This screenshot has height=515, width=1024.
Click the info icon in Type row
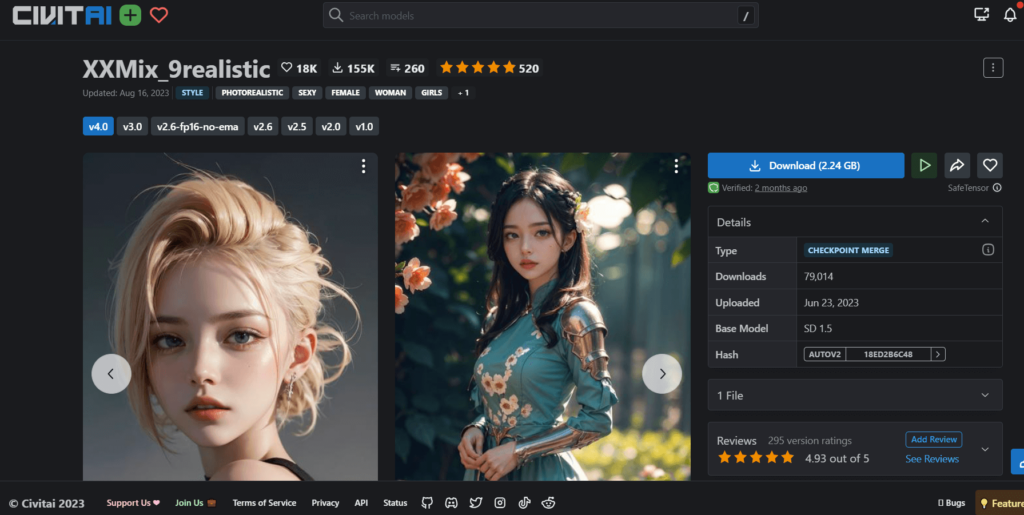[x=988, y=250]
